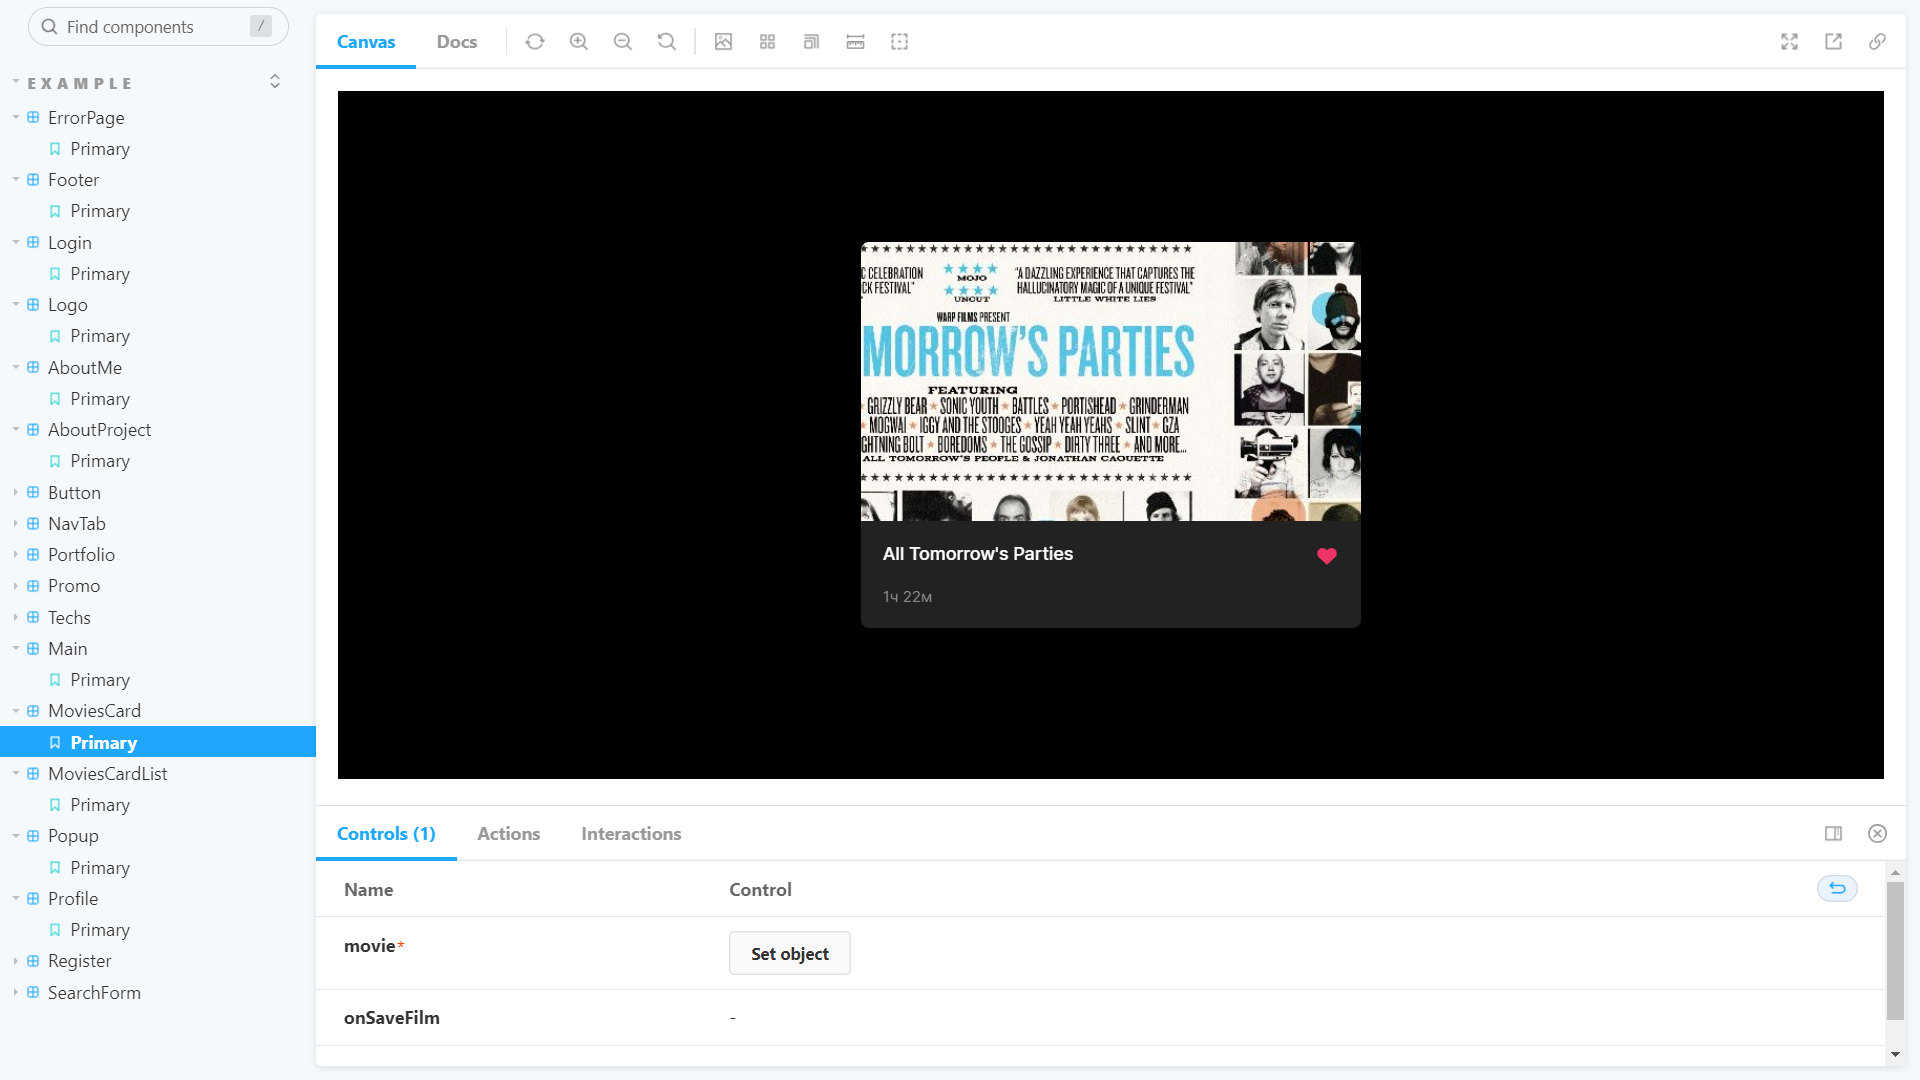The image size is (1920, 1080).
Task: Toggle measure tool in toolbar
Action: tap(856, 42)
